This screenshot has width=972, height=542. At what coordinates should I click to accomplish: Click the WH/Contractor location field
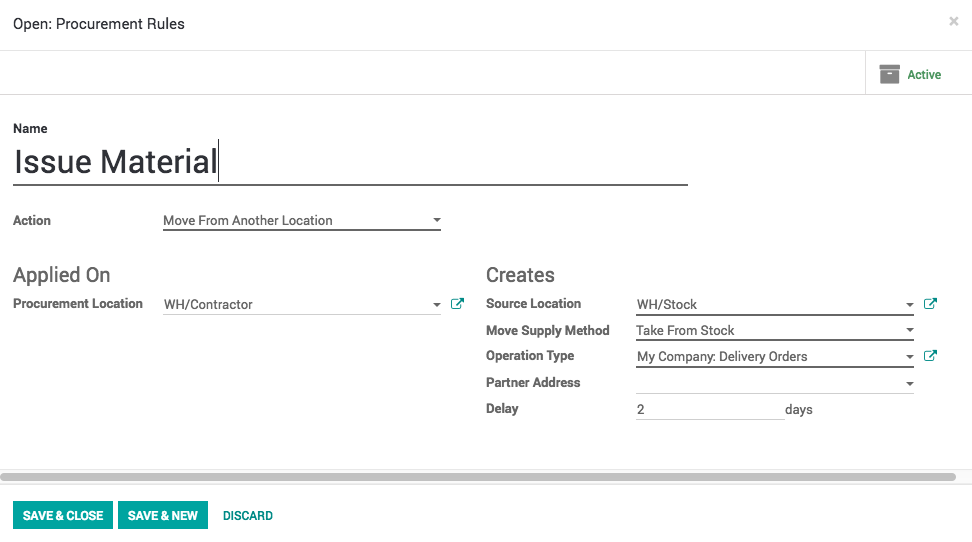click(295, 304)
